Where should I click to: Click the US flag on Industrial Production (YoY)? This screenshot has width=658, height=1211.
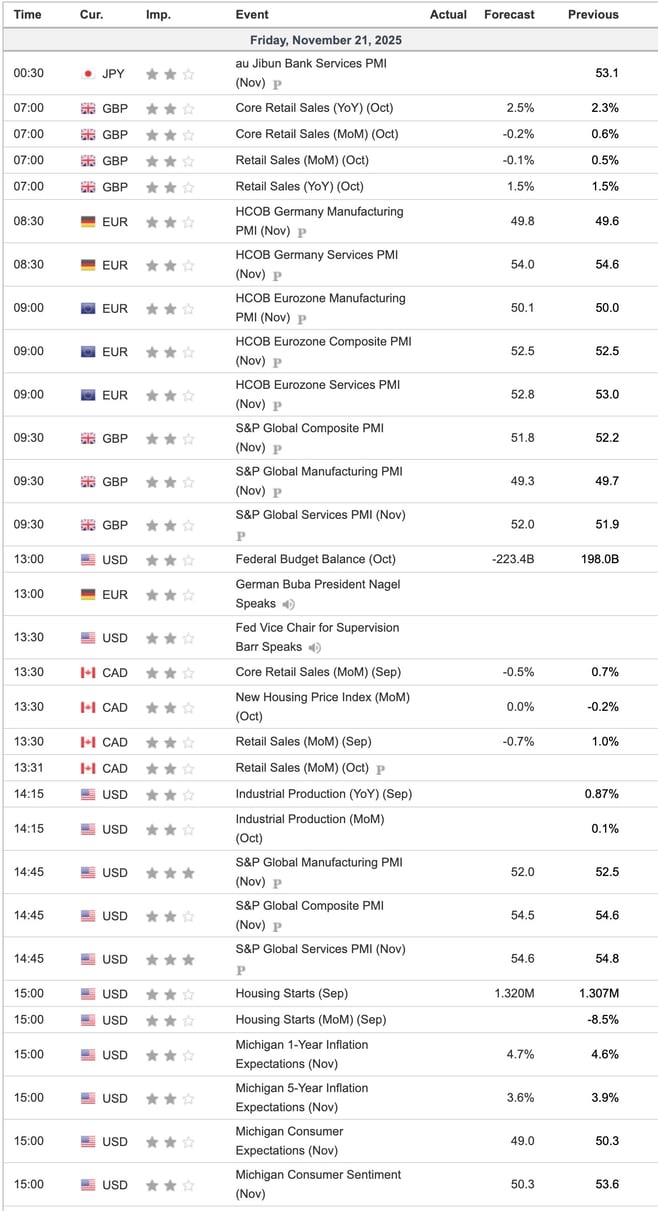pos(89,793)
